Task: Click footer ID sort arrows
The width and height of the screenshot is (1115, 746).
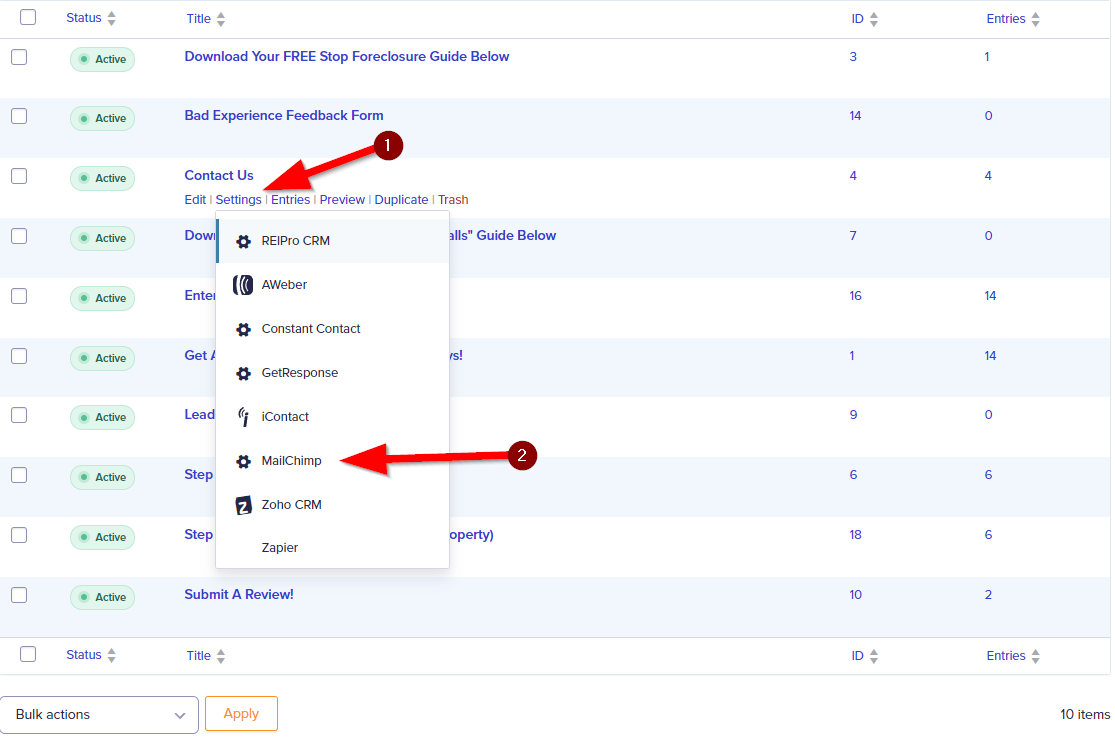Action: pyautogui.click(x=874, y=656)
